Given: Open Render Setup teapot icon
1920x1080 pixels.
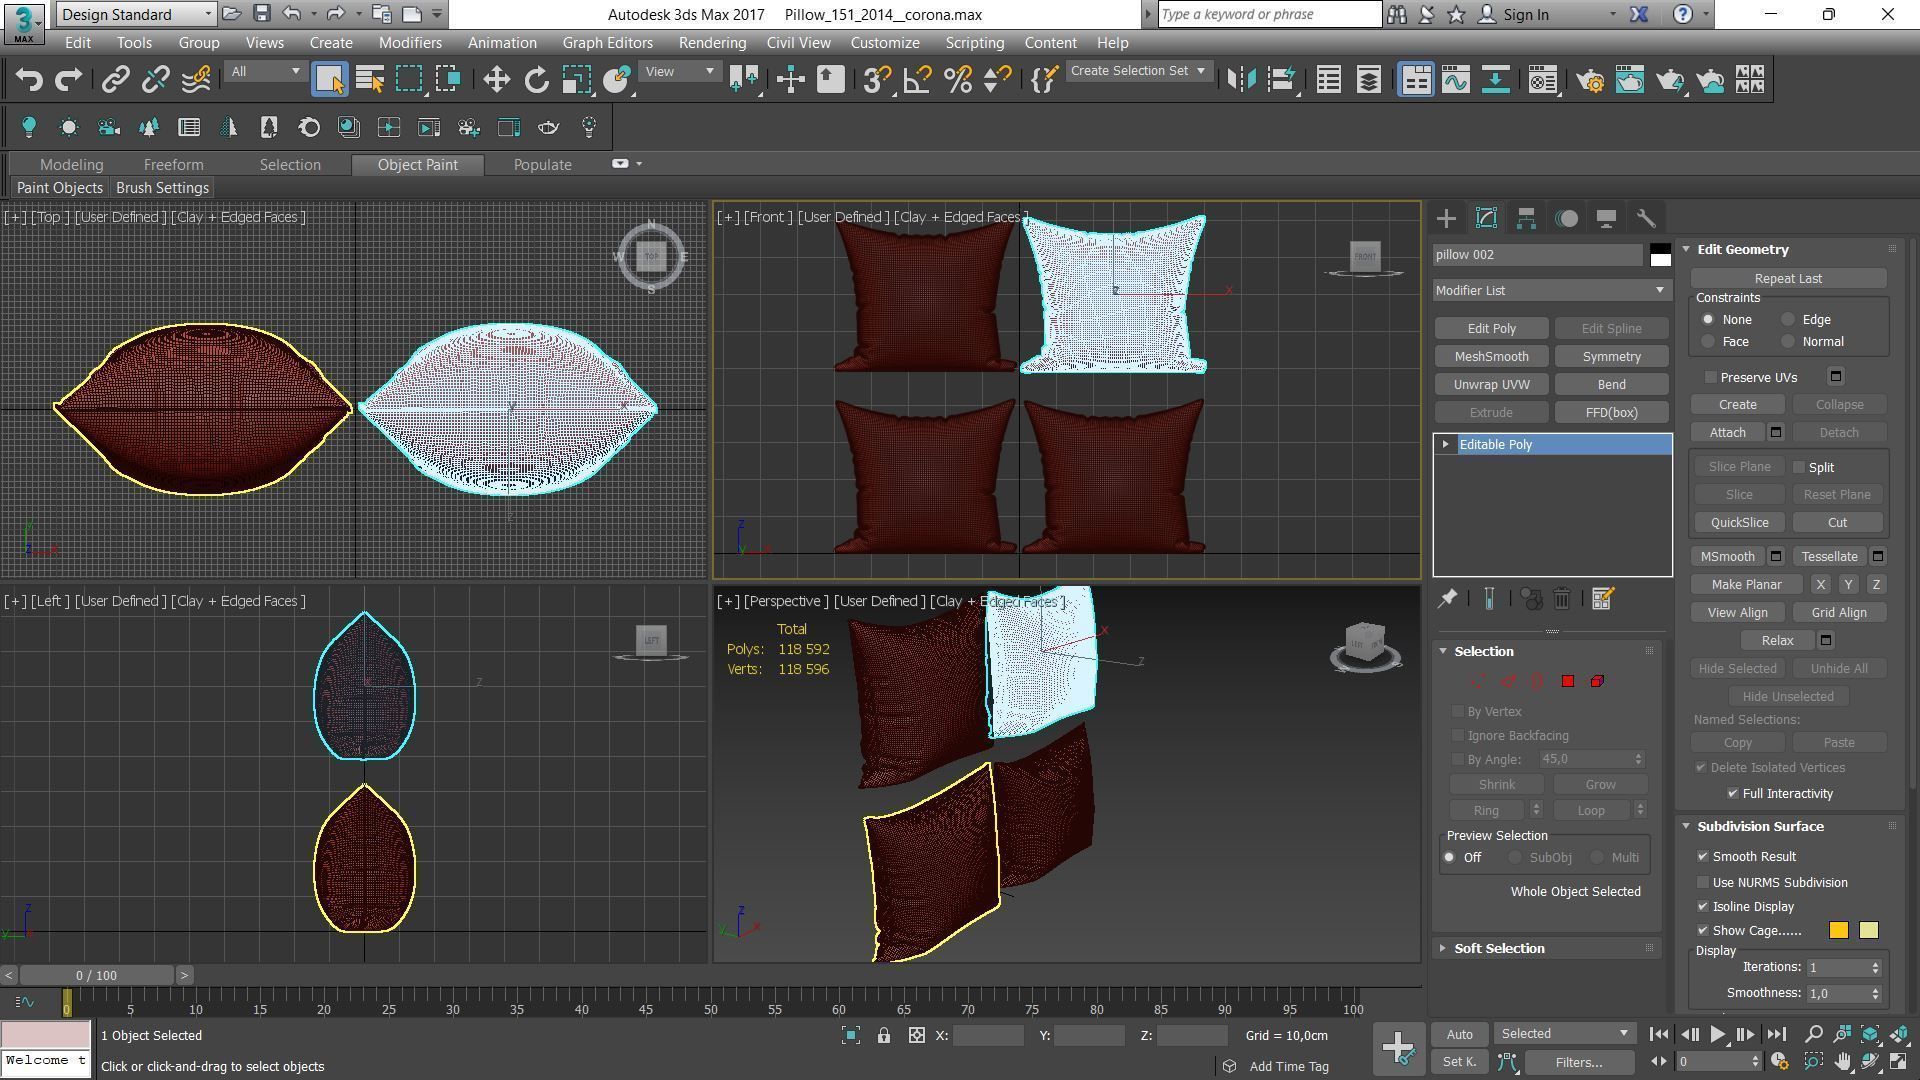Looking at the screenshot, I should (1590, 80).
